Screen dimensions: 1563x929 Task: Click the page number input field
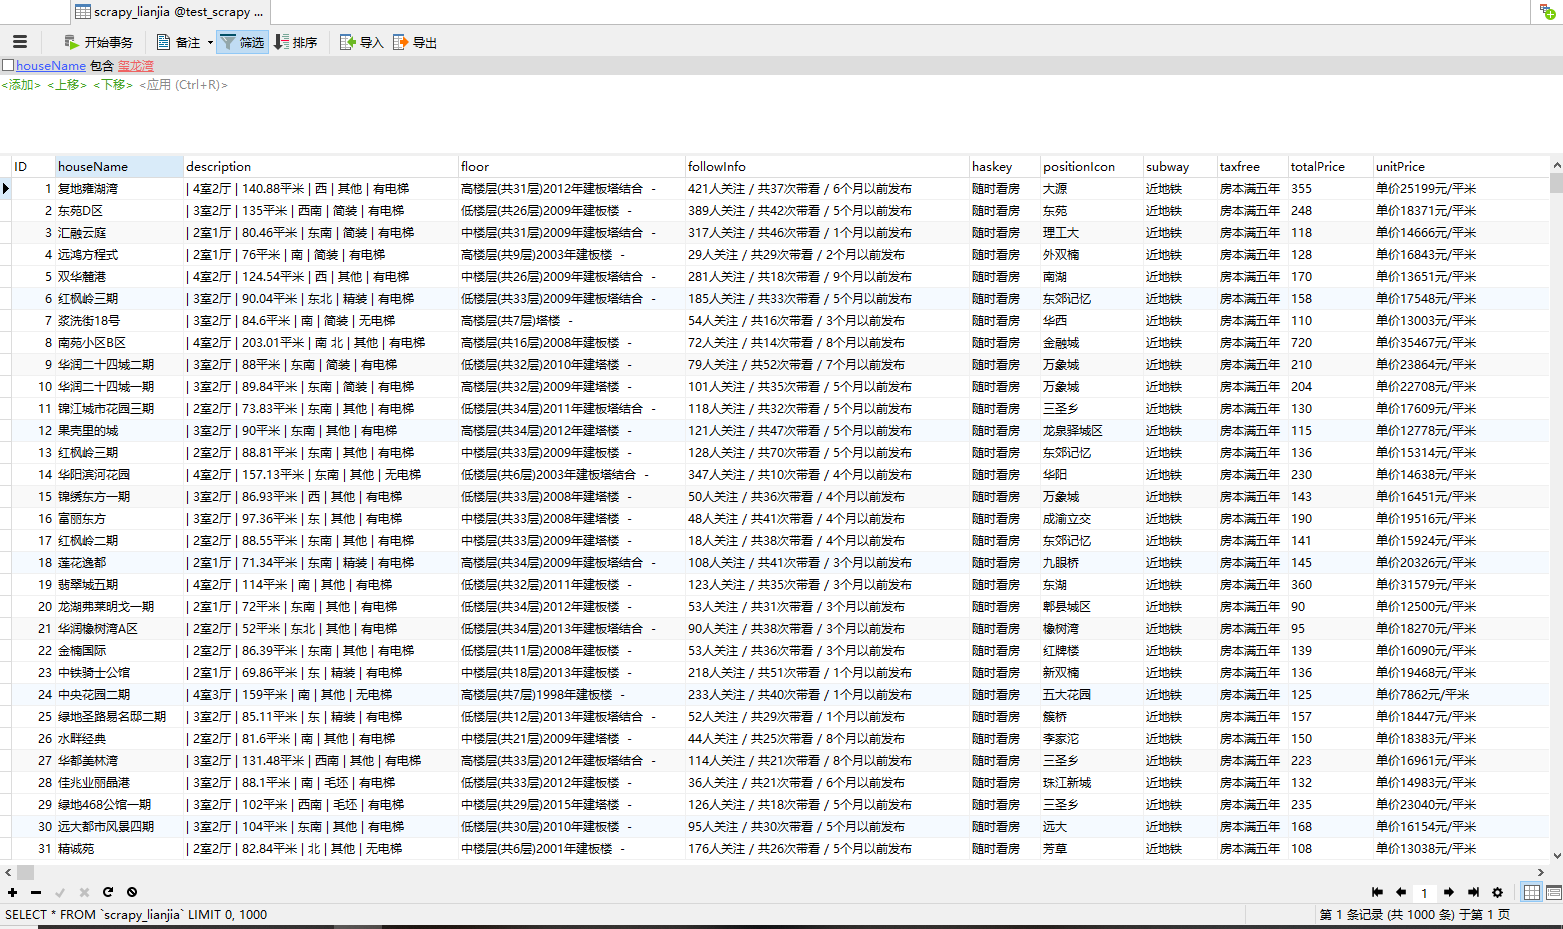pos(1424,893)
